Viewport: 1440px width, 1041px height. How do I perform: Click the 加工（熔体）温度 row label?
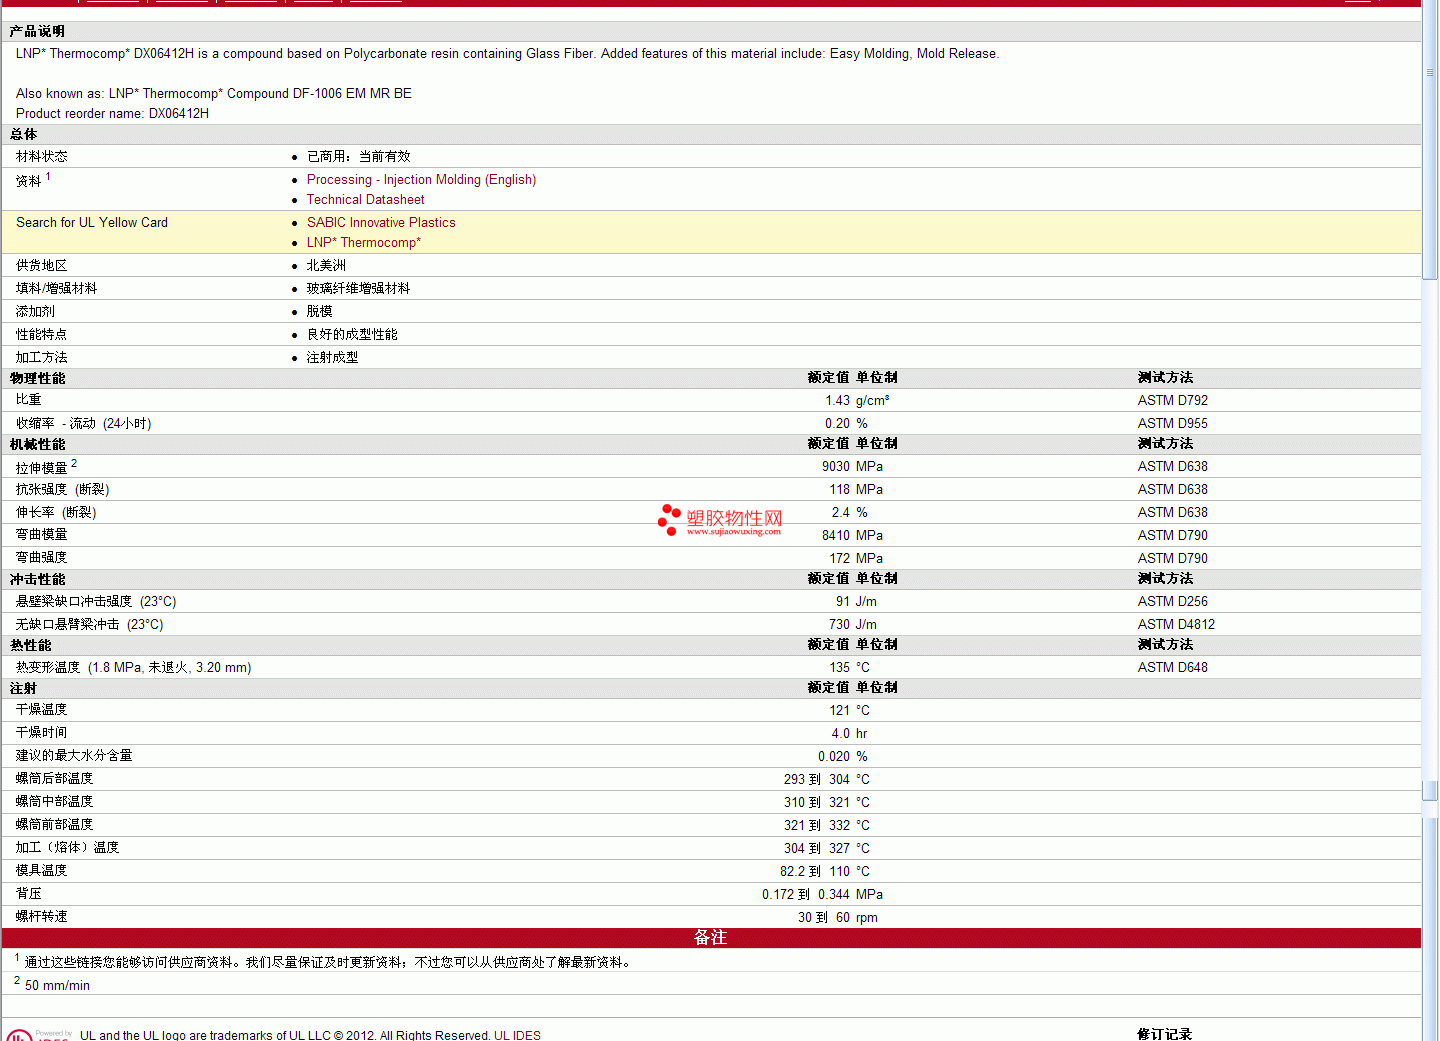(x=67, y=848)
